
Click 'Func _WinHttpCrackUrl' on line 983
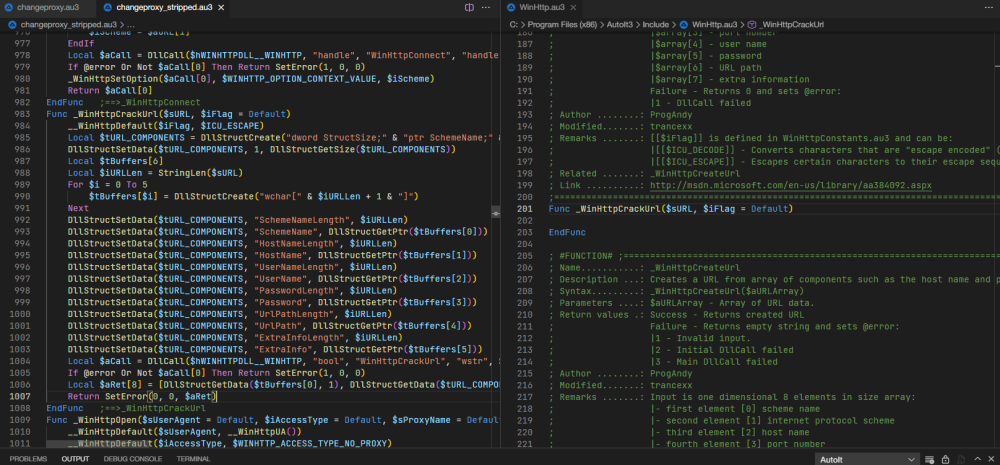point(102,114)
